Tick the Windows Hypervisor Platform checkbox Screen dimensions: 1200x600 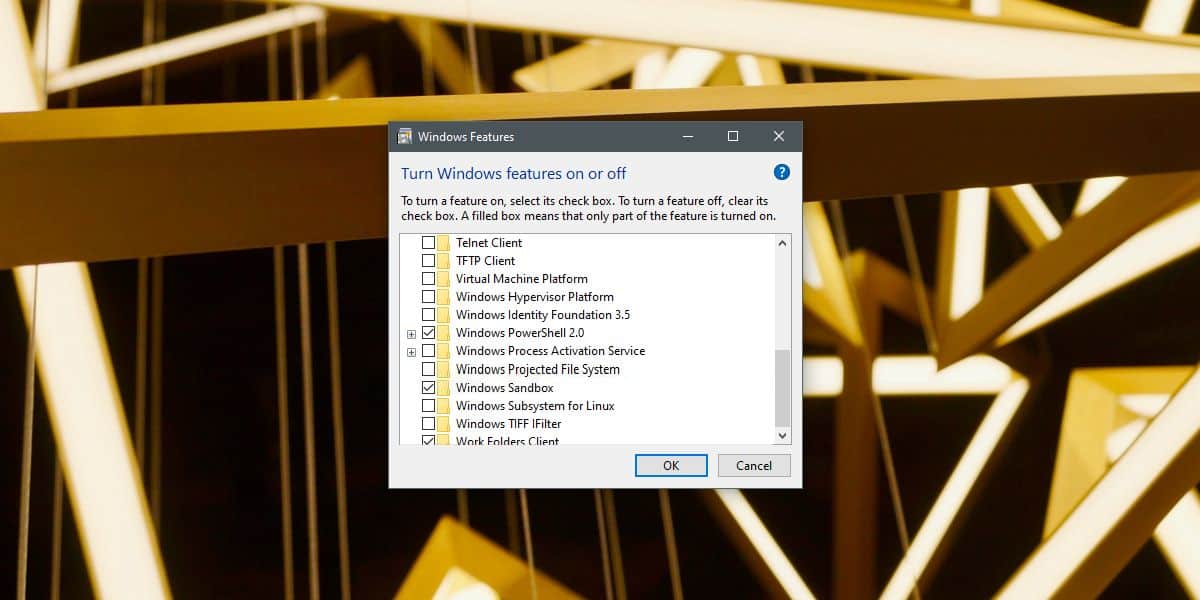tap(428, 297)
